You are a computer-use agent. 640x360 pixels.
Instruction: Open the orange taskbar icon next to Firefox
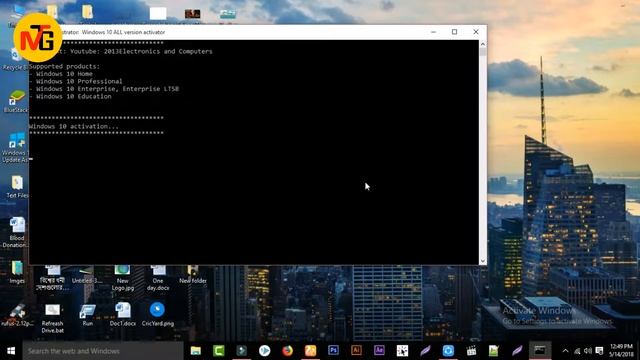click(311, 351)
